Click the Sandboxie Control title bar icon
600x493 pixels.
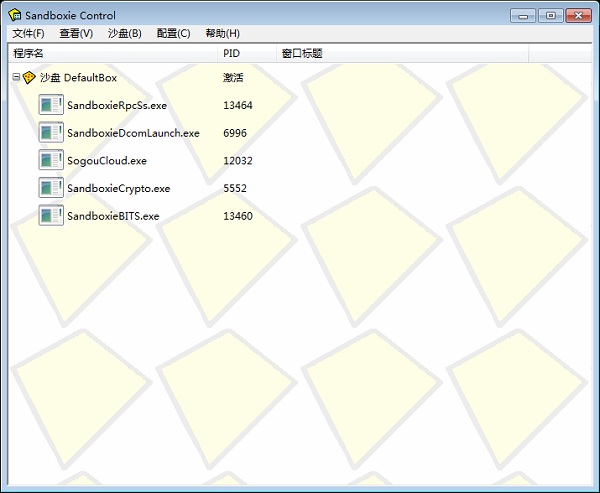click(15, 15)
